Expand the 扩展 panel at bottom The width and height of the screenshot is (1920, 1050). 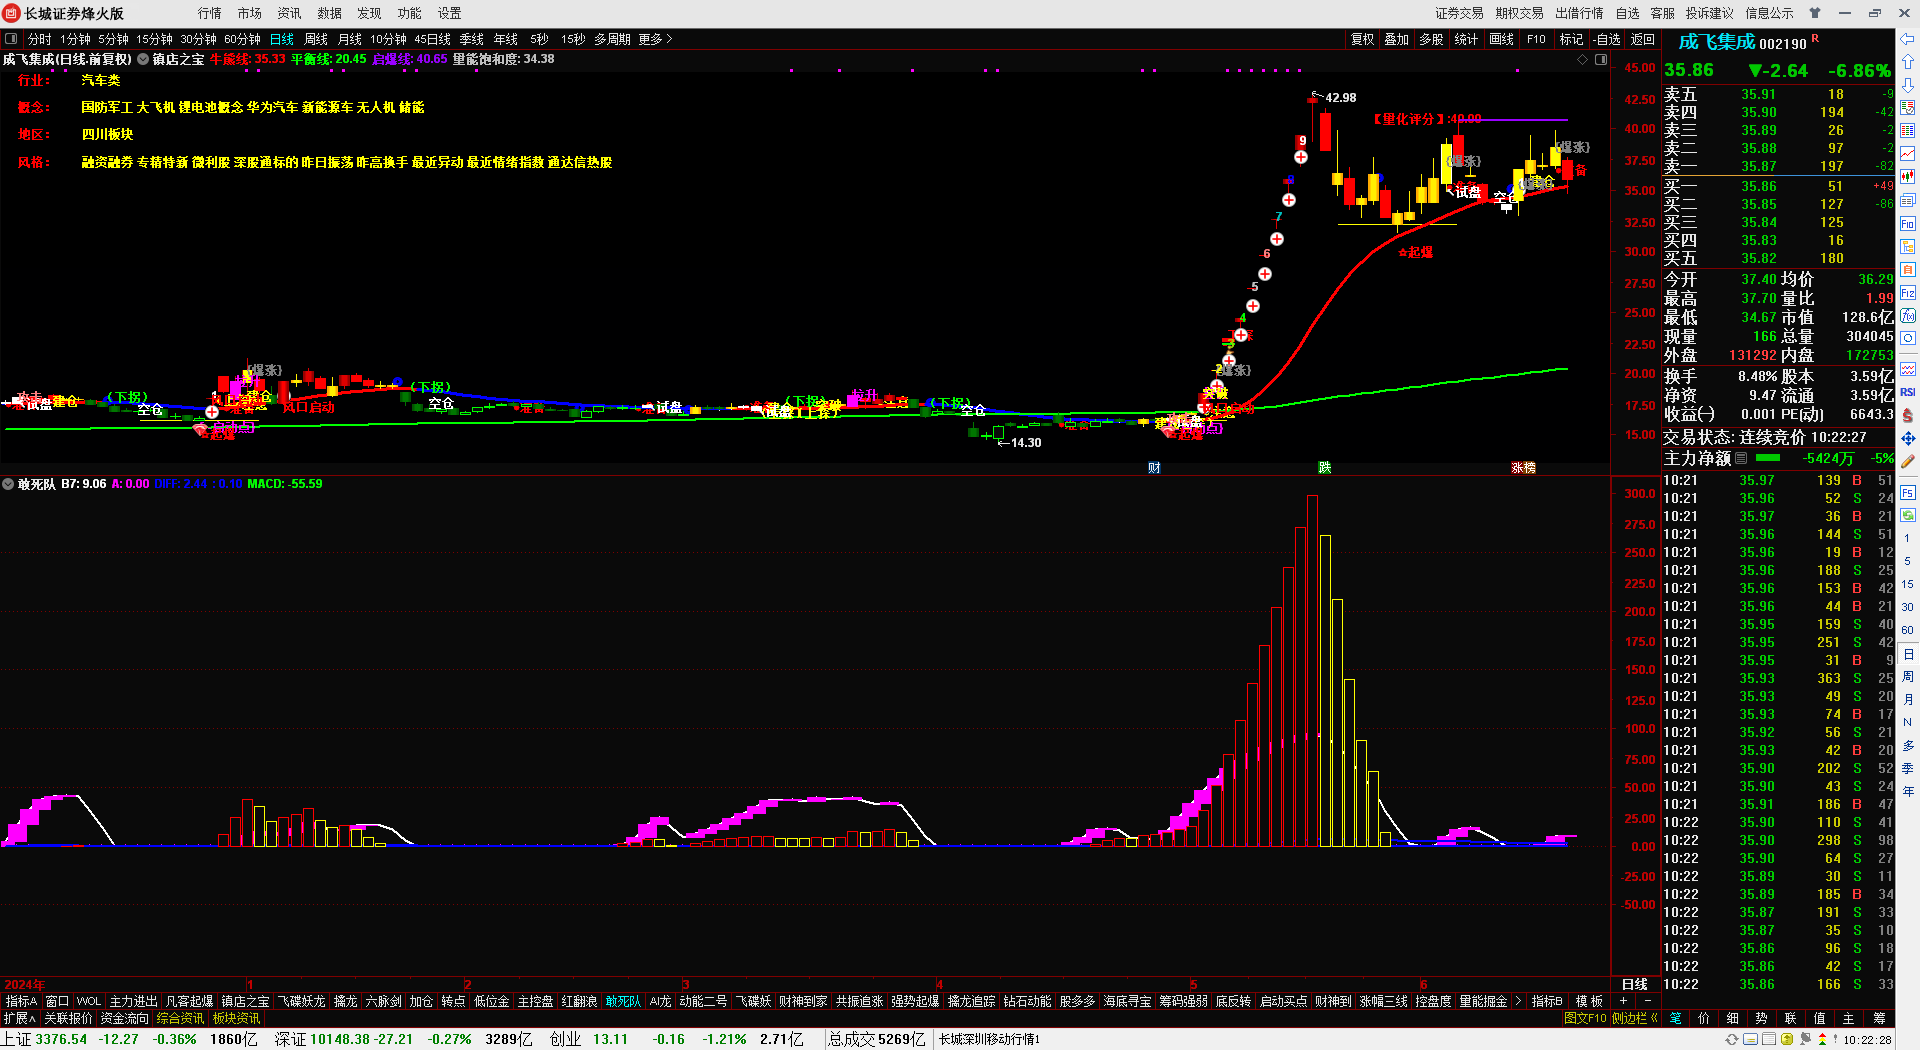[19, 1018]
